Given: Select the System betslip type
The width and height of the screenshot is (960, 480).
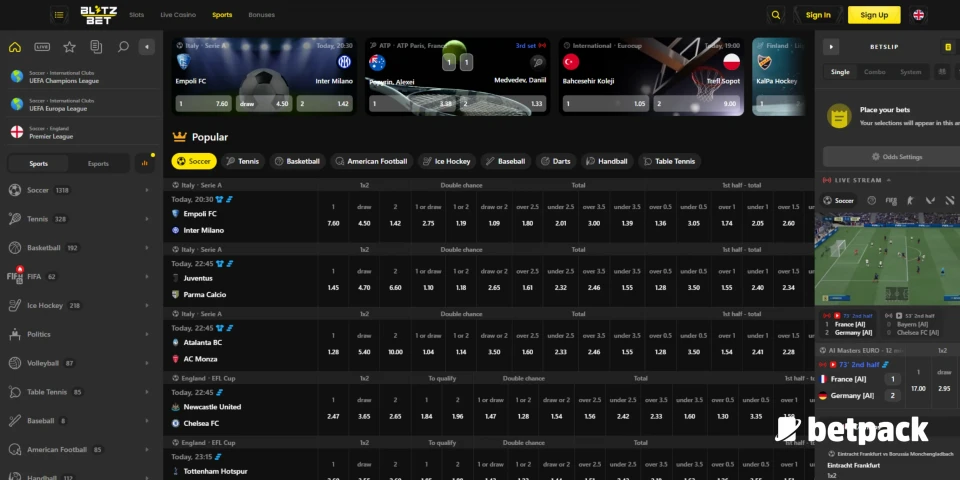Looking at the screenshot, I should [x=910, y=72].
